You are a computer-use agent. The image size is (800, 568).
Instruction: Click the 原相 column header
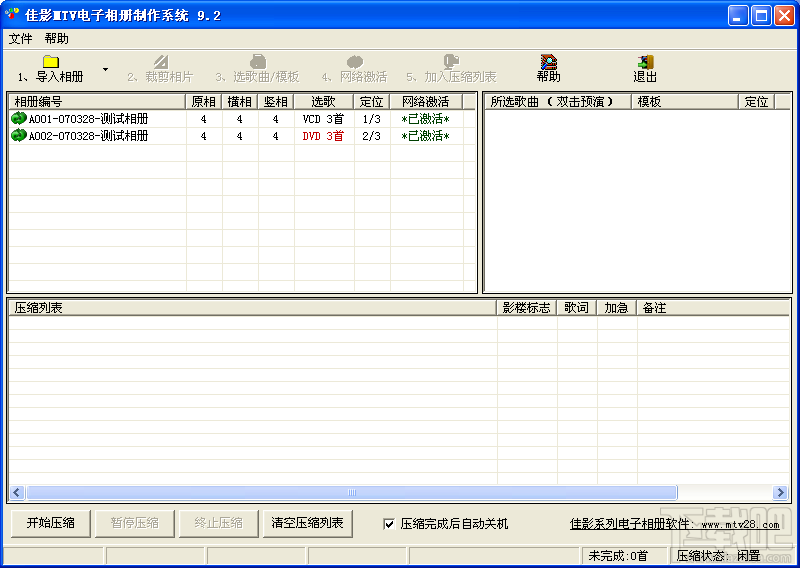coord(204,102)
